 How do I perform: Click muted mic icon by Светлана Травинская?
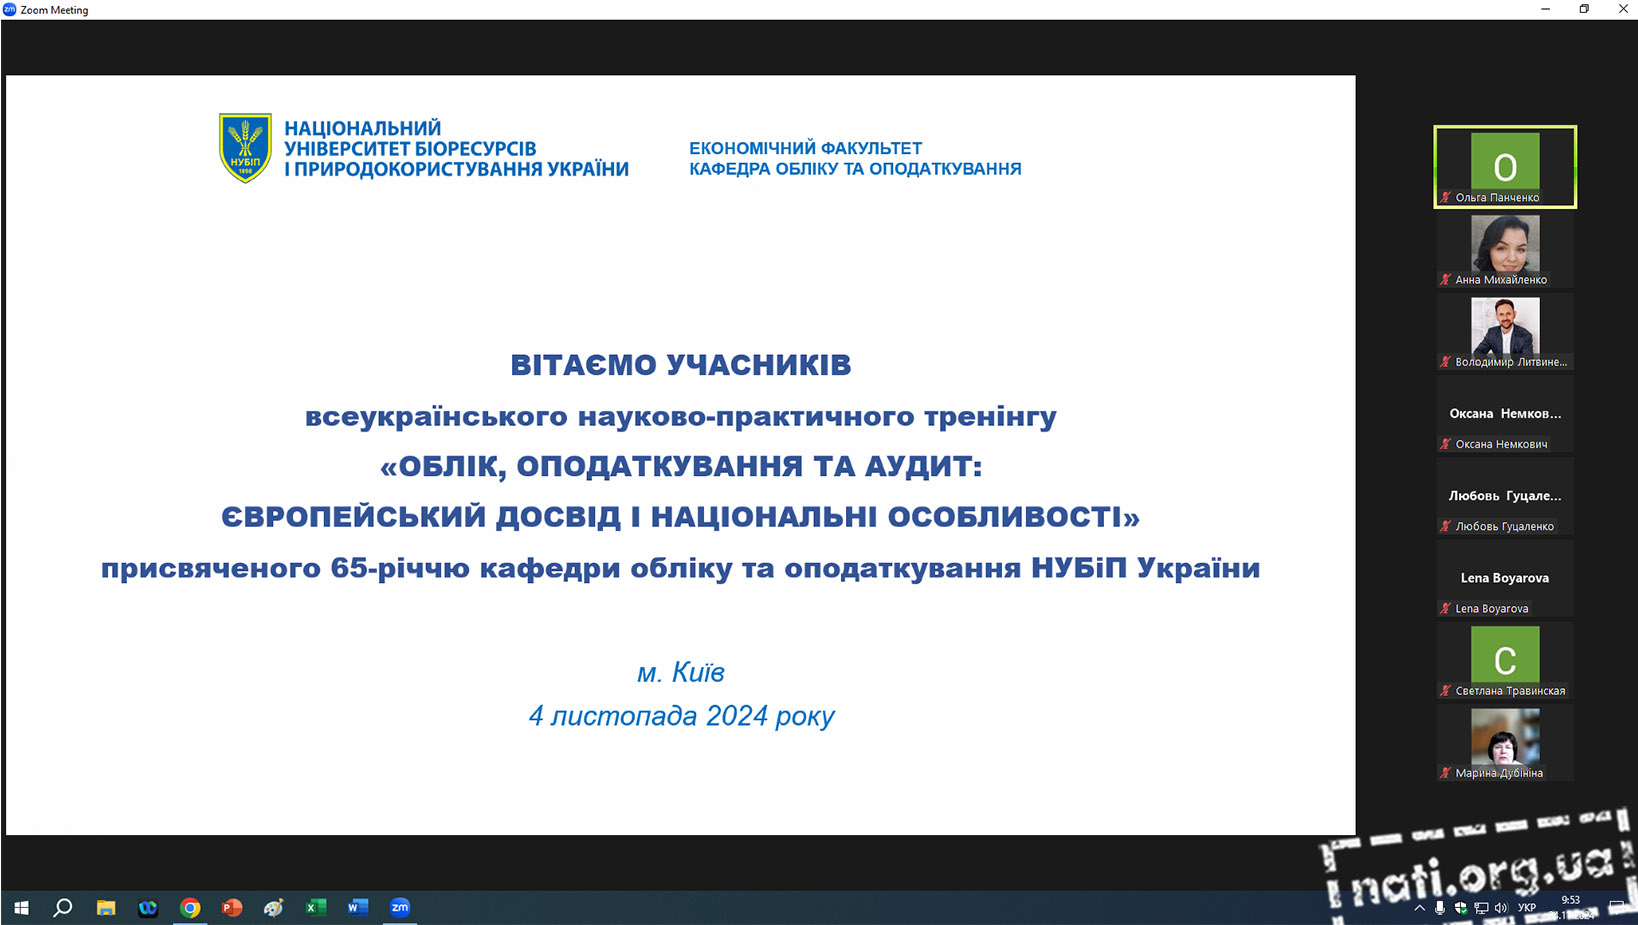1445,690
